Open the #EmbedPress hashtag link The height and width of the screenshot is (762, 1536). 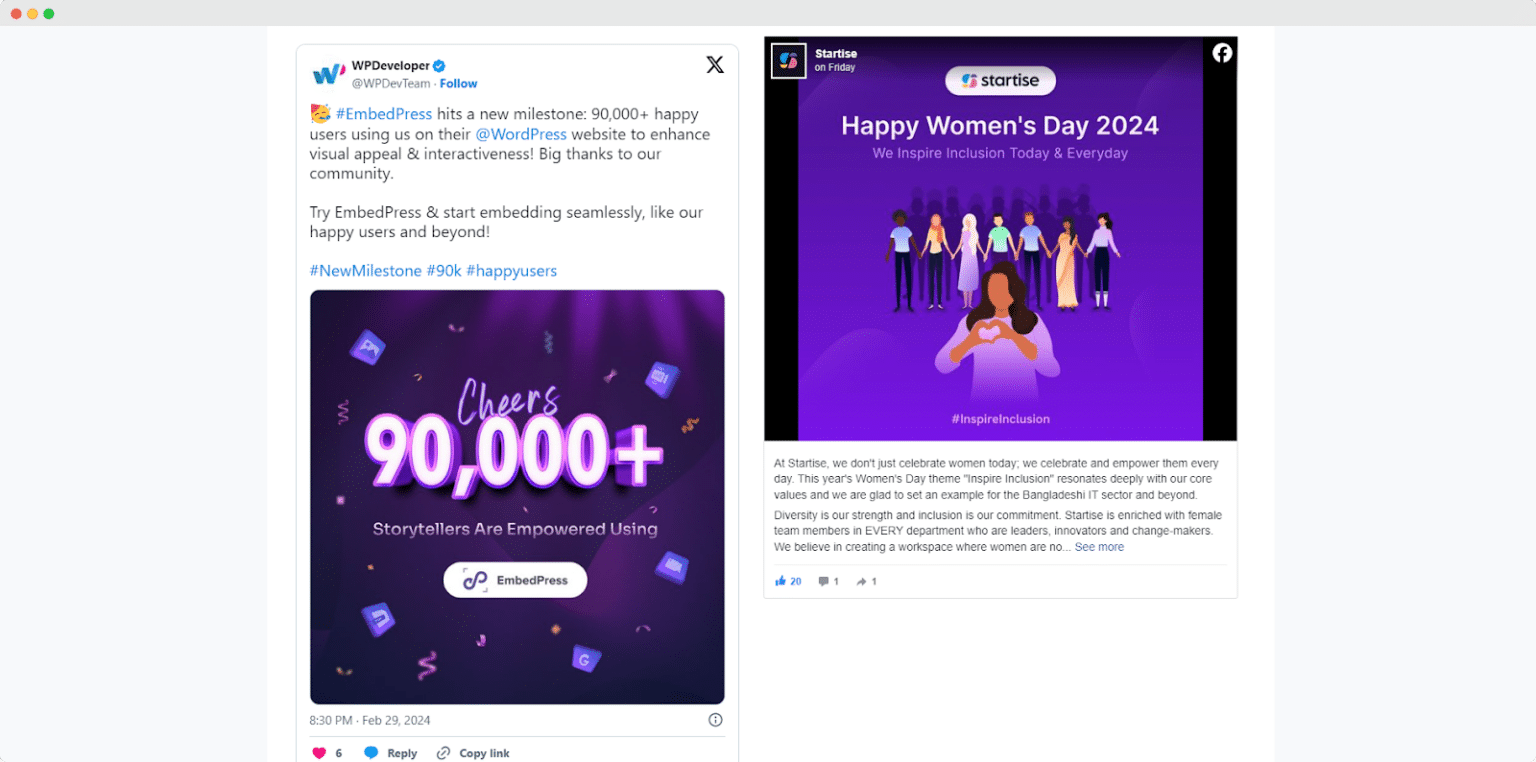[x=384, y=114]
